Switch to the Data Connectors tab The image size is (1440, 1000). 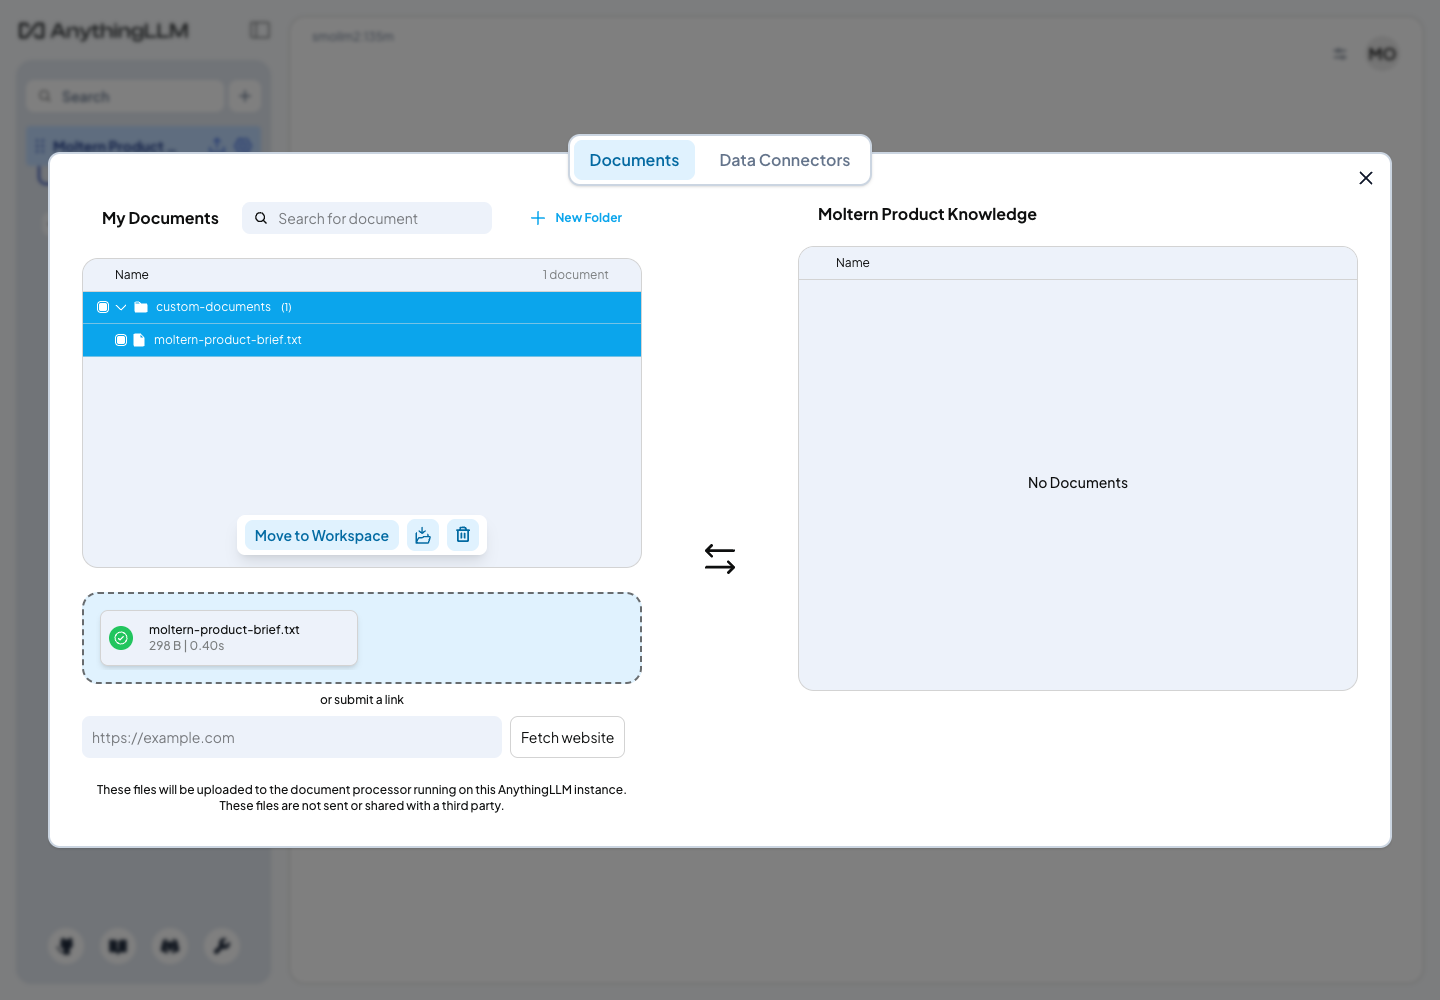pos(784,160)
